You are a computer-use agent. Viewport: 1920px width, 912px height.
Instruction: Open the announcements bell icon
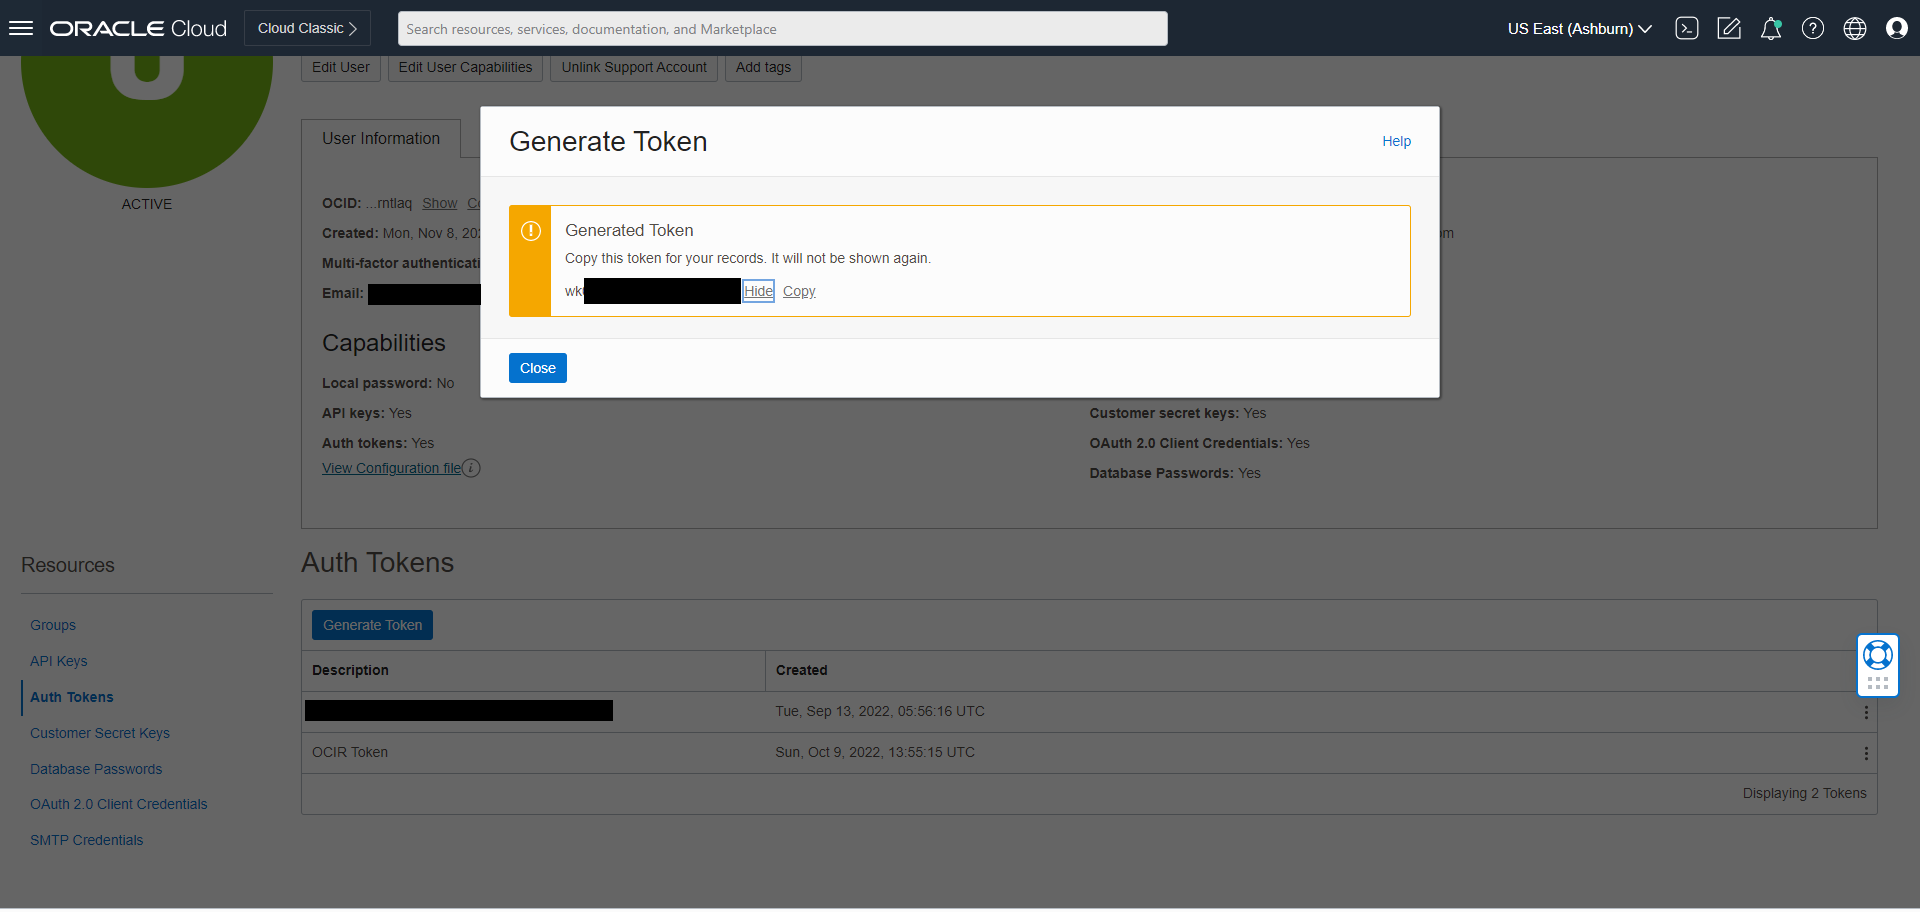[x=1771, y=28]
